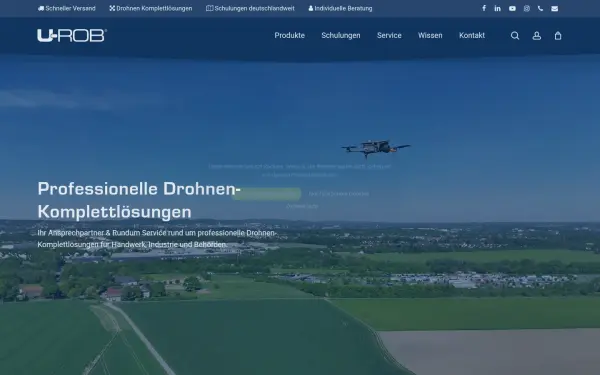Open the Produkte menu
The height and width of the screenshot is (375, 600).
(x=290, y=35)
